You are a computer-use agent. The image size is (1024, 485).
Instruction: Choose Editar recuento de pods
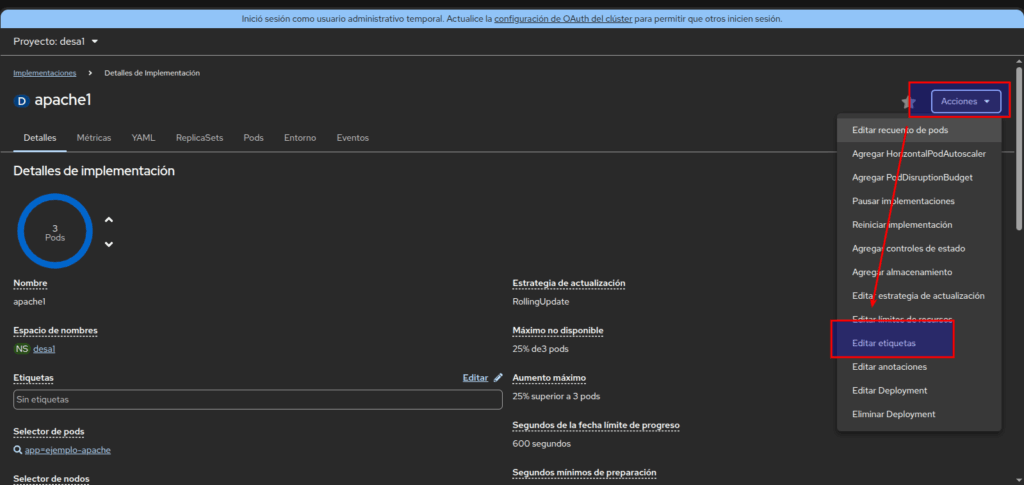900,130
